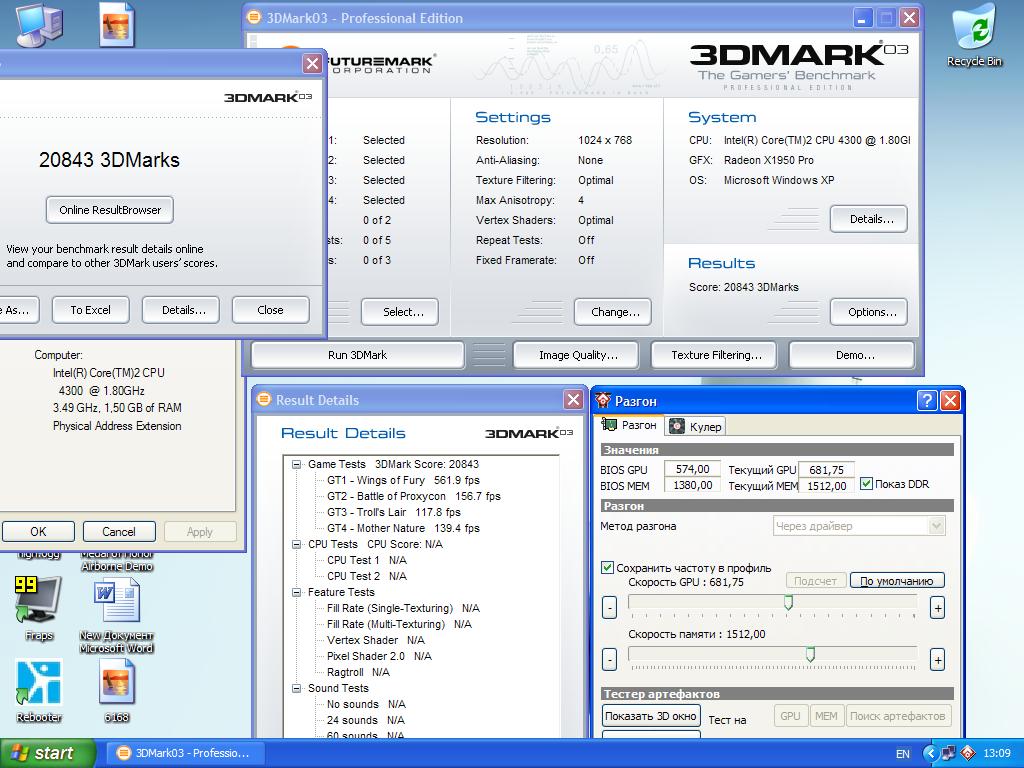Decrease memory speed with minus button
This screenshot has width=1024, height=768.
609,660
